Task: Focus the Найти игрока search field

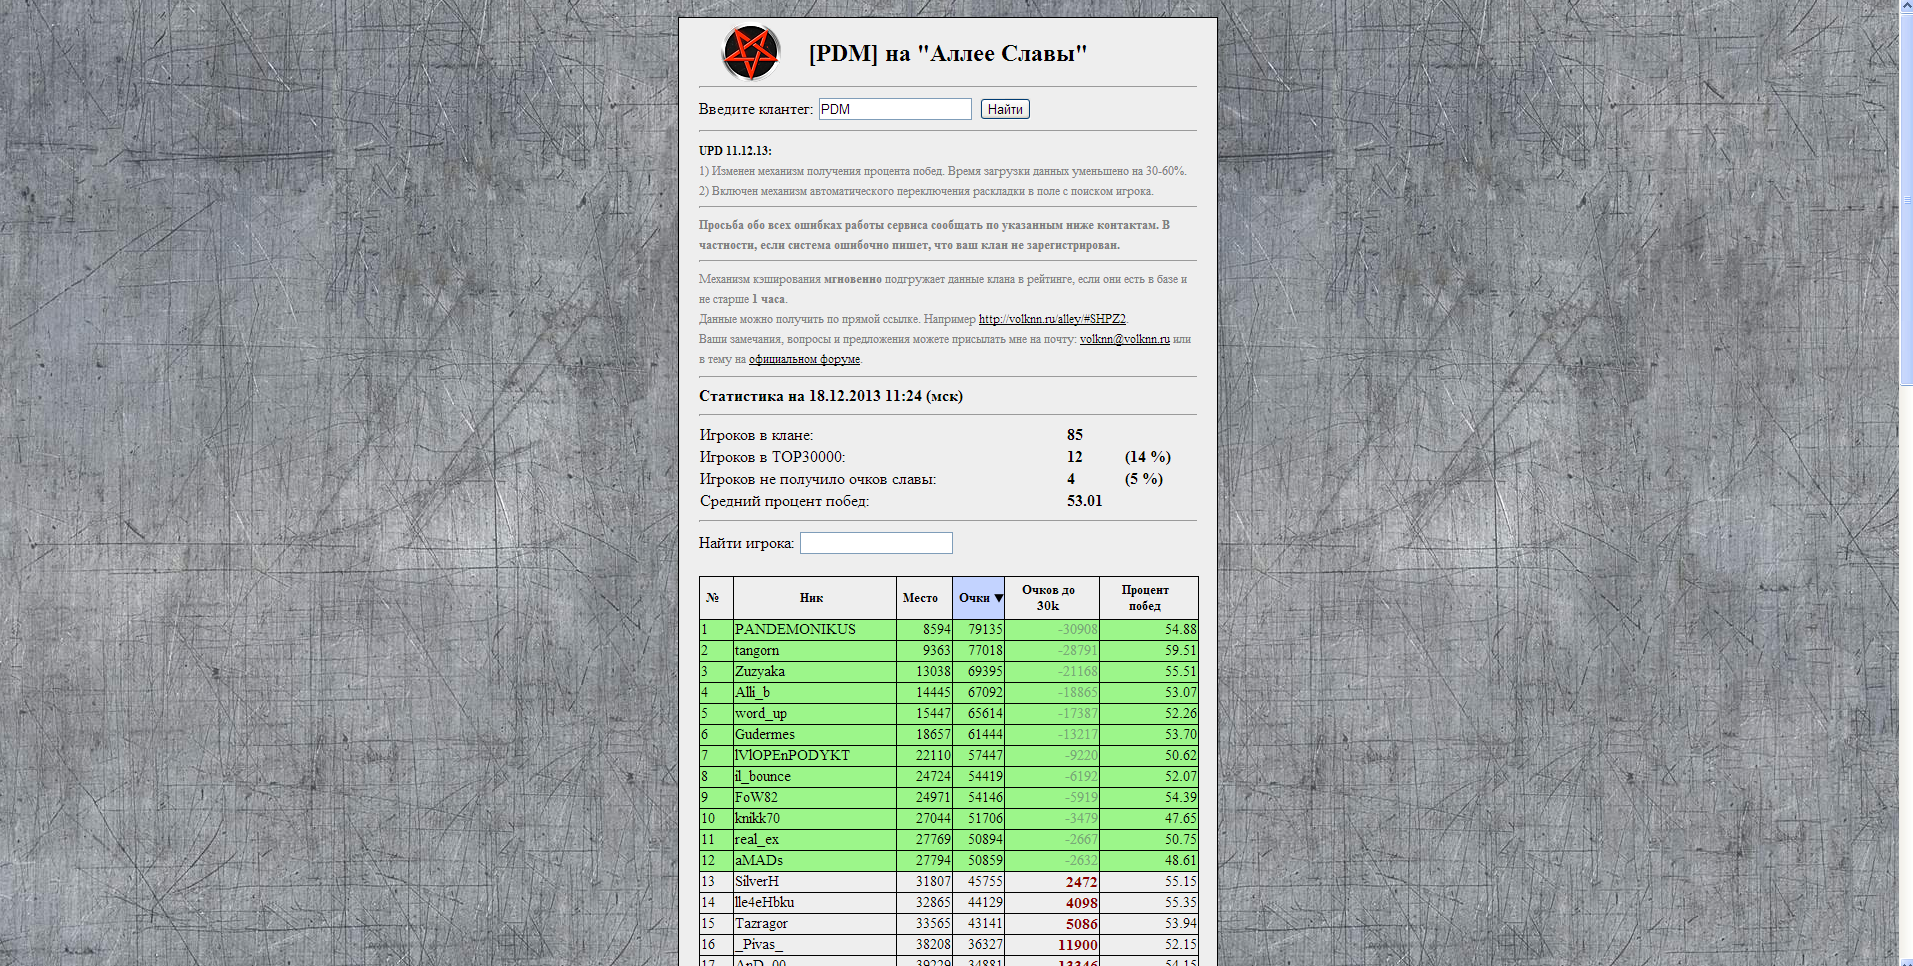Action: pos(876,543)
